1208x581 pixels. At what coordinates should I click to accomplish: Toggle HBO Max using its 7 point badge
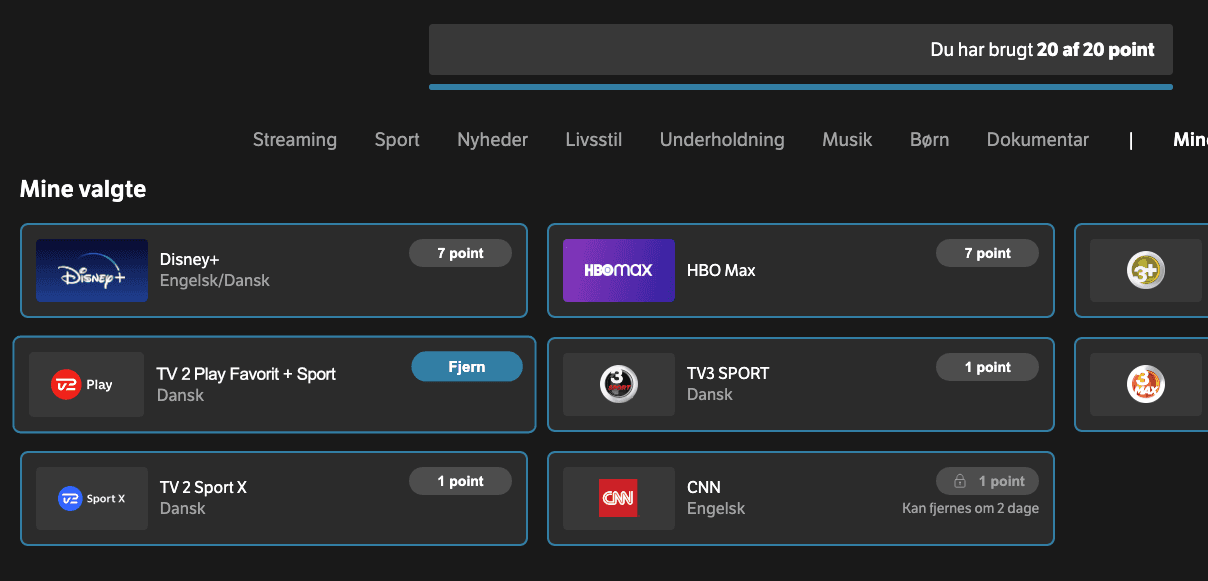987,252
